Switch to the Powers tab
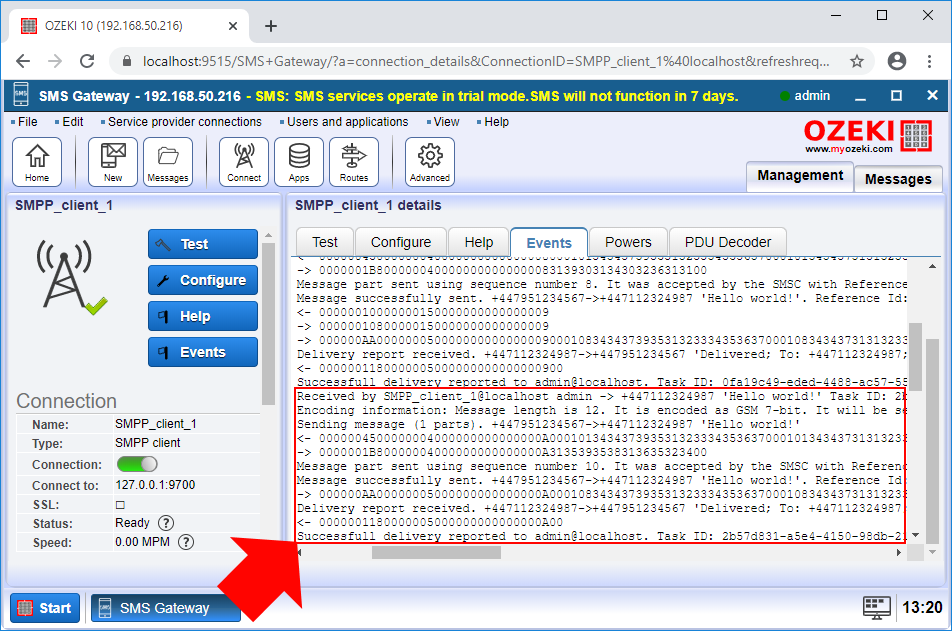 coord(628,242)
